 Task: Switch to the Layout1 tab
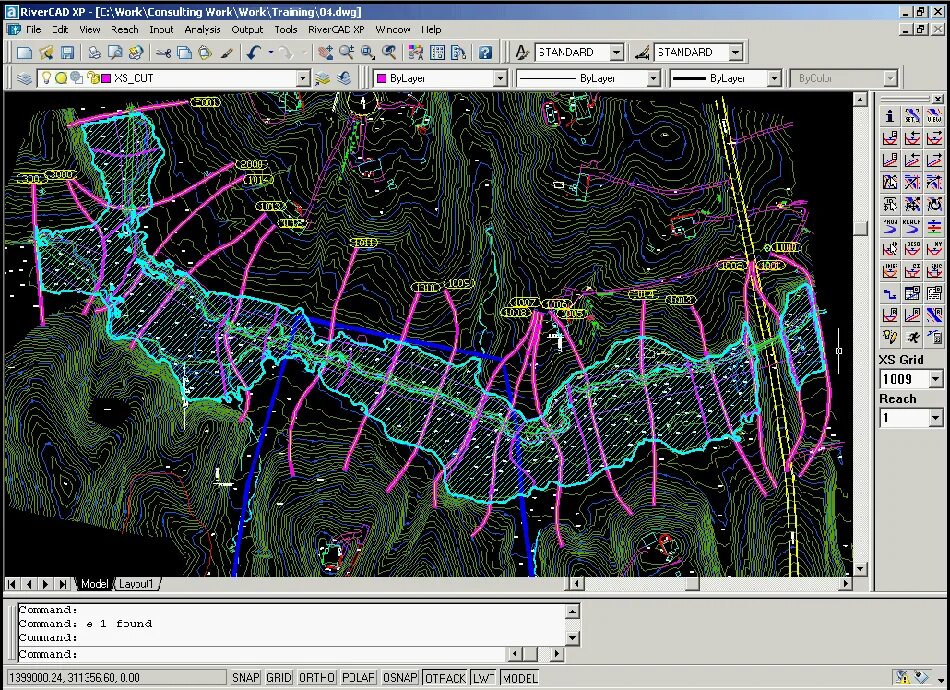coord(137,583)
